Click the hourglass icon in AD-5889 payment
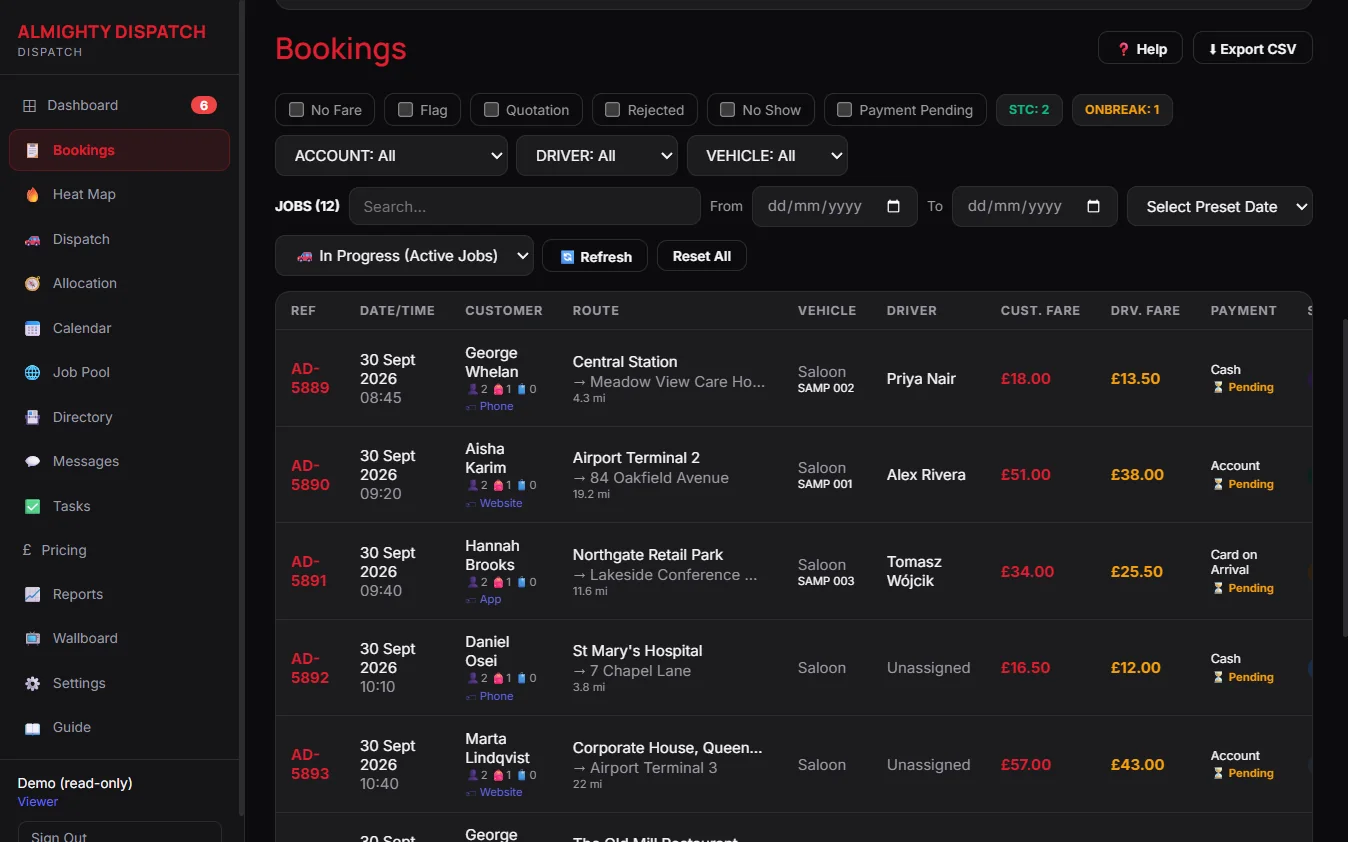The height and width of the screenshot is (842, 1348). (x=1218, y=387)
